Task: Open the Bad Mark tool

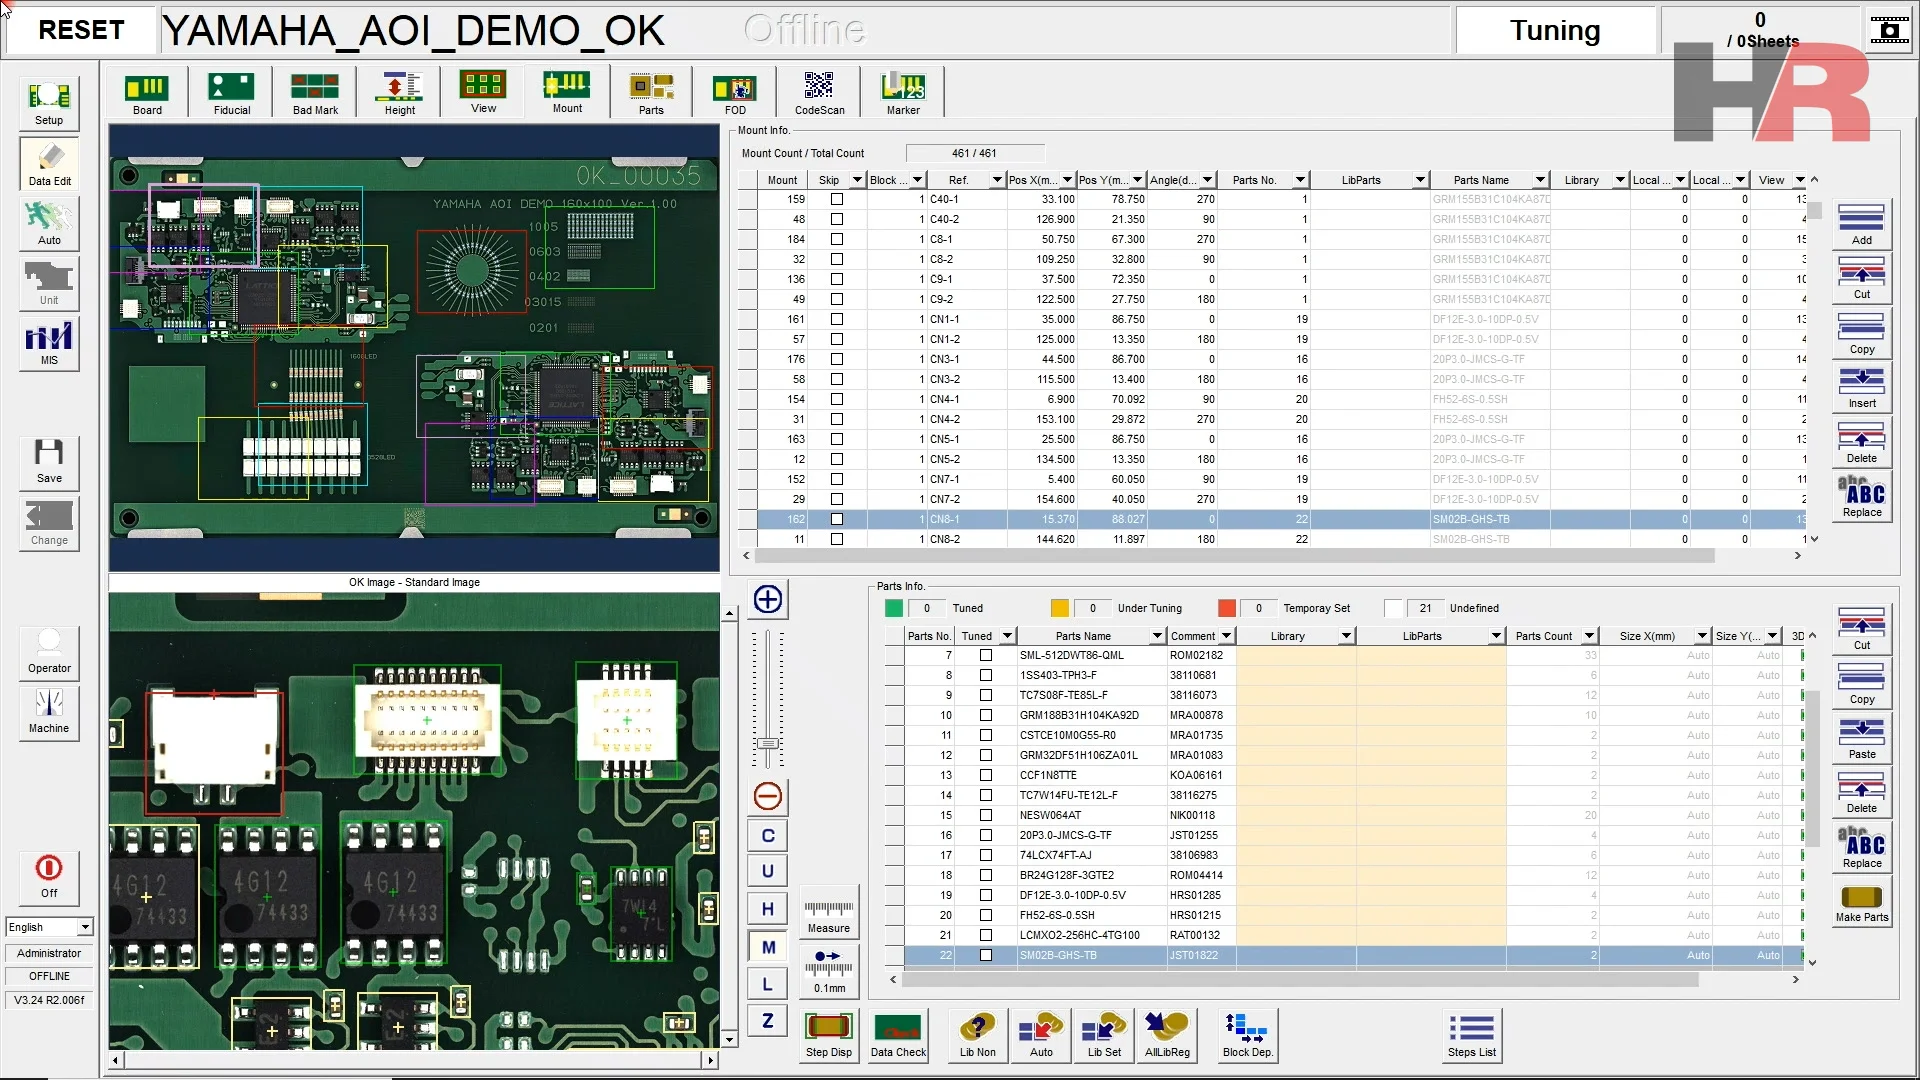Action: [315, 93]
